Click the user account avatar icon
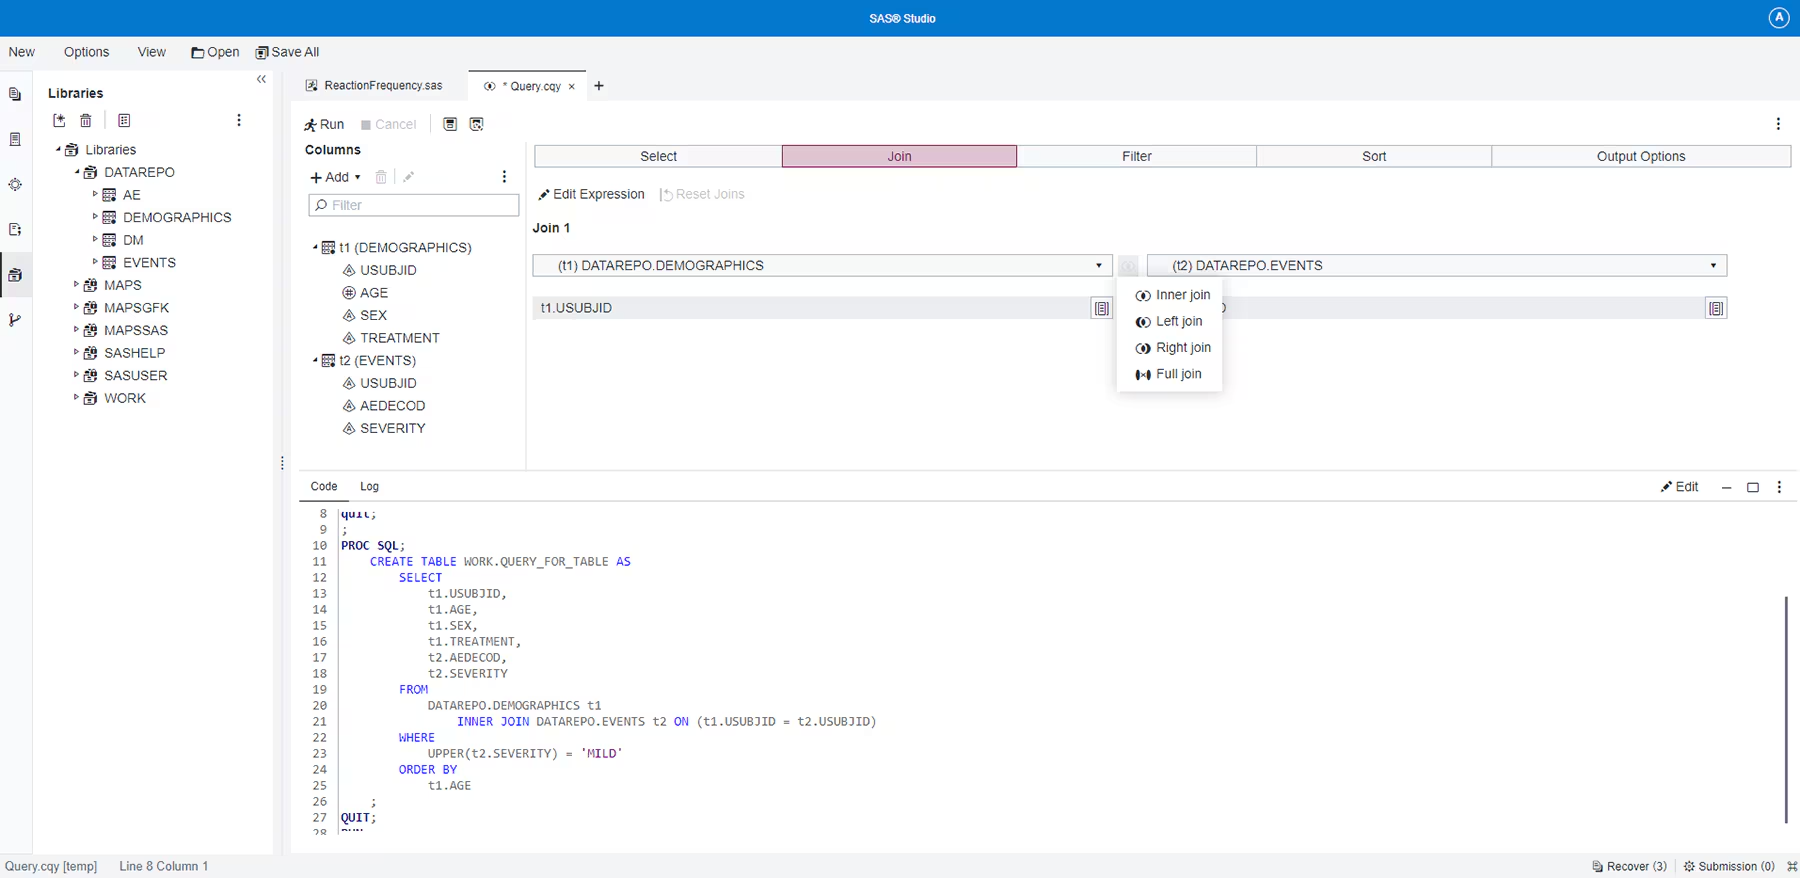Viewport: 1800px width, 878px height. click(x=1778, y=18)
